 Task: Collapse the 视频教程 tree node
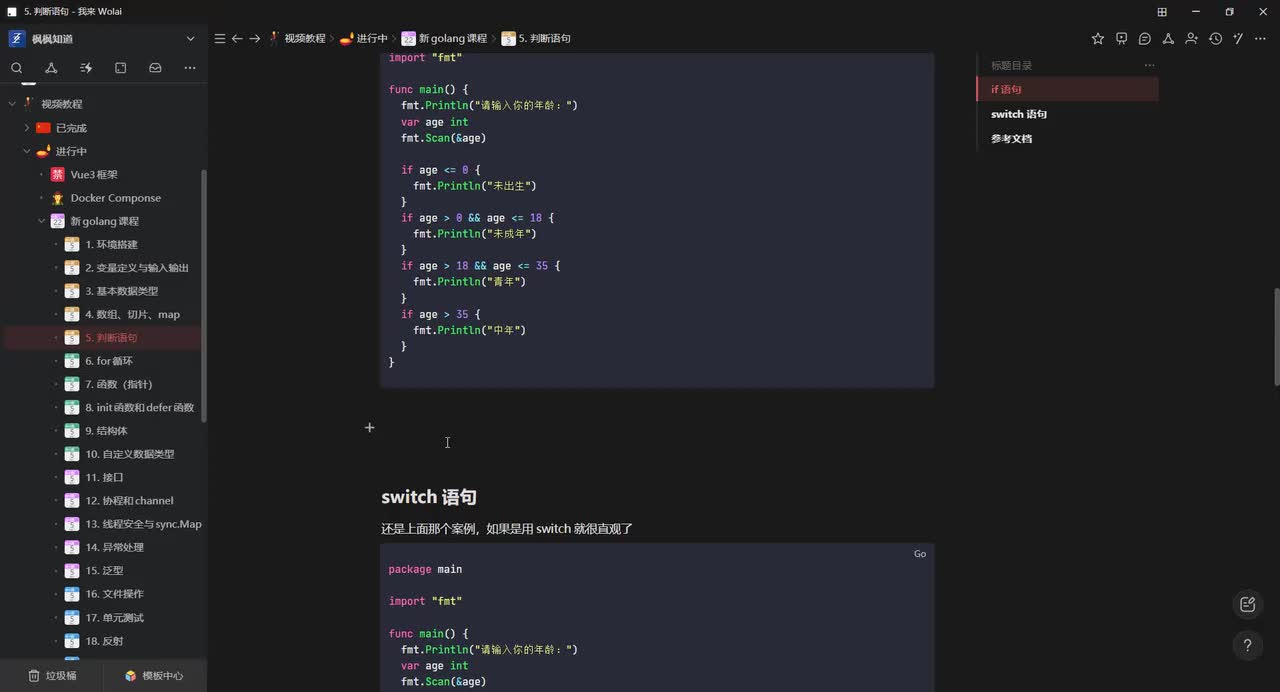[x=13, y=104]
